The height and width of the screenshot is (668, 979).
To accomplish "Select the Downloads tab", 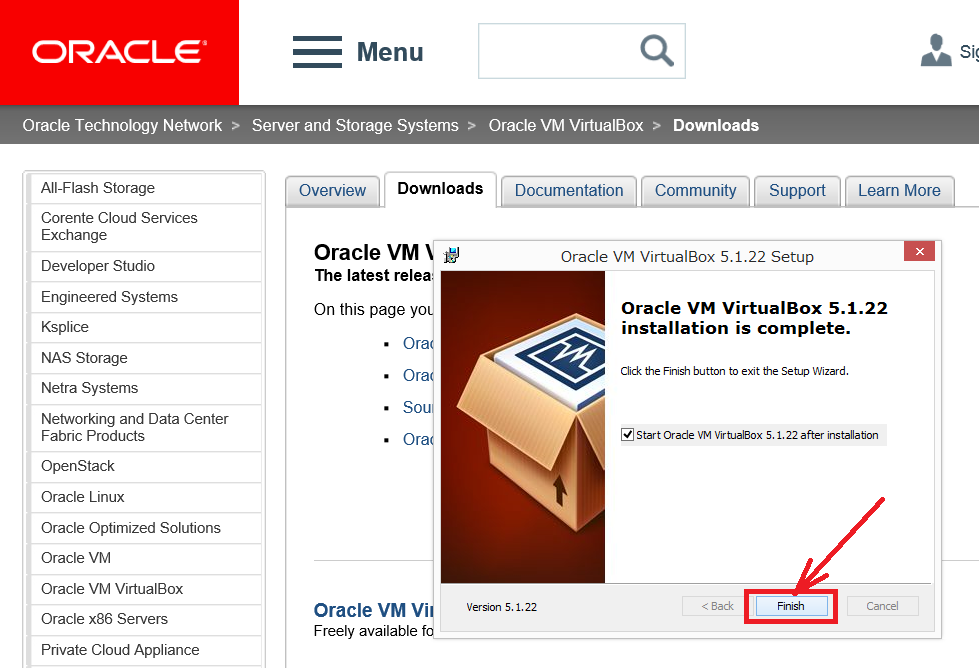I will [440, 189].
